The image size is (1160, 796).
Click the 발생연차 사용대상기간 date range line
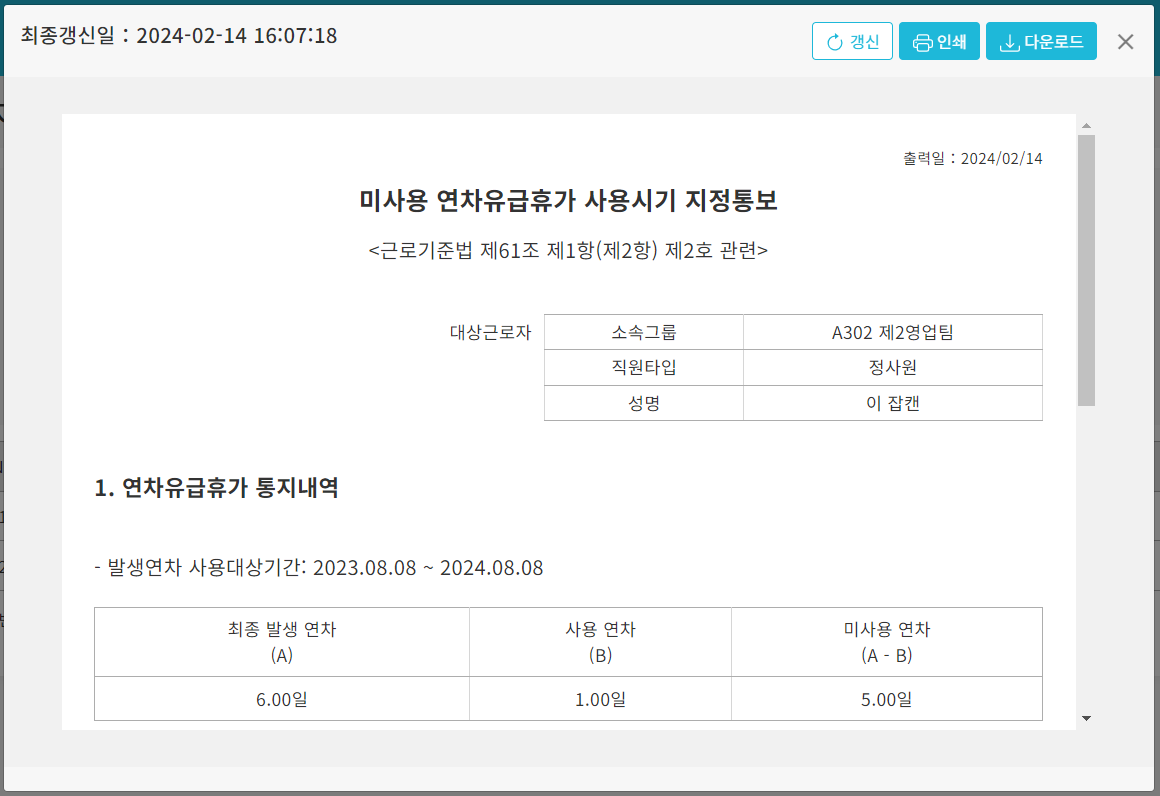coord(319,568)
